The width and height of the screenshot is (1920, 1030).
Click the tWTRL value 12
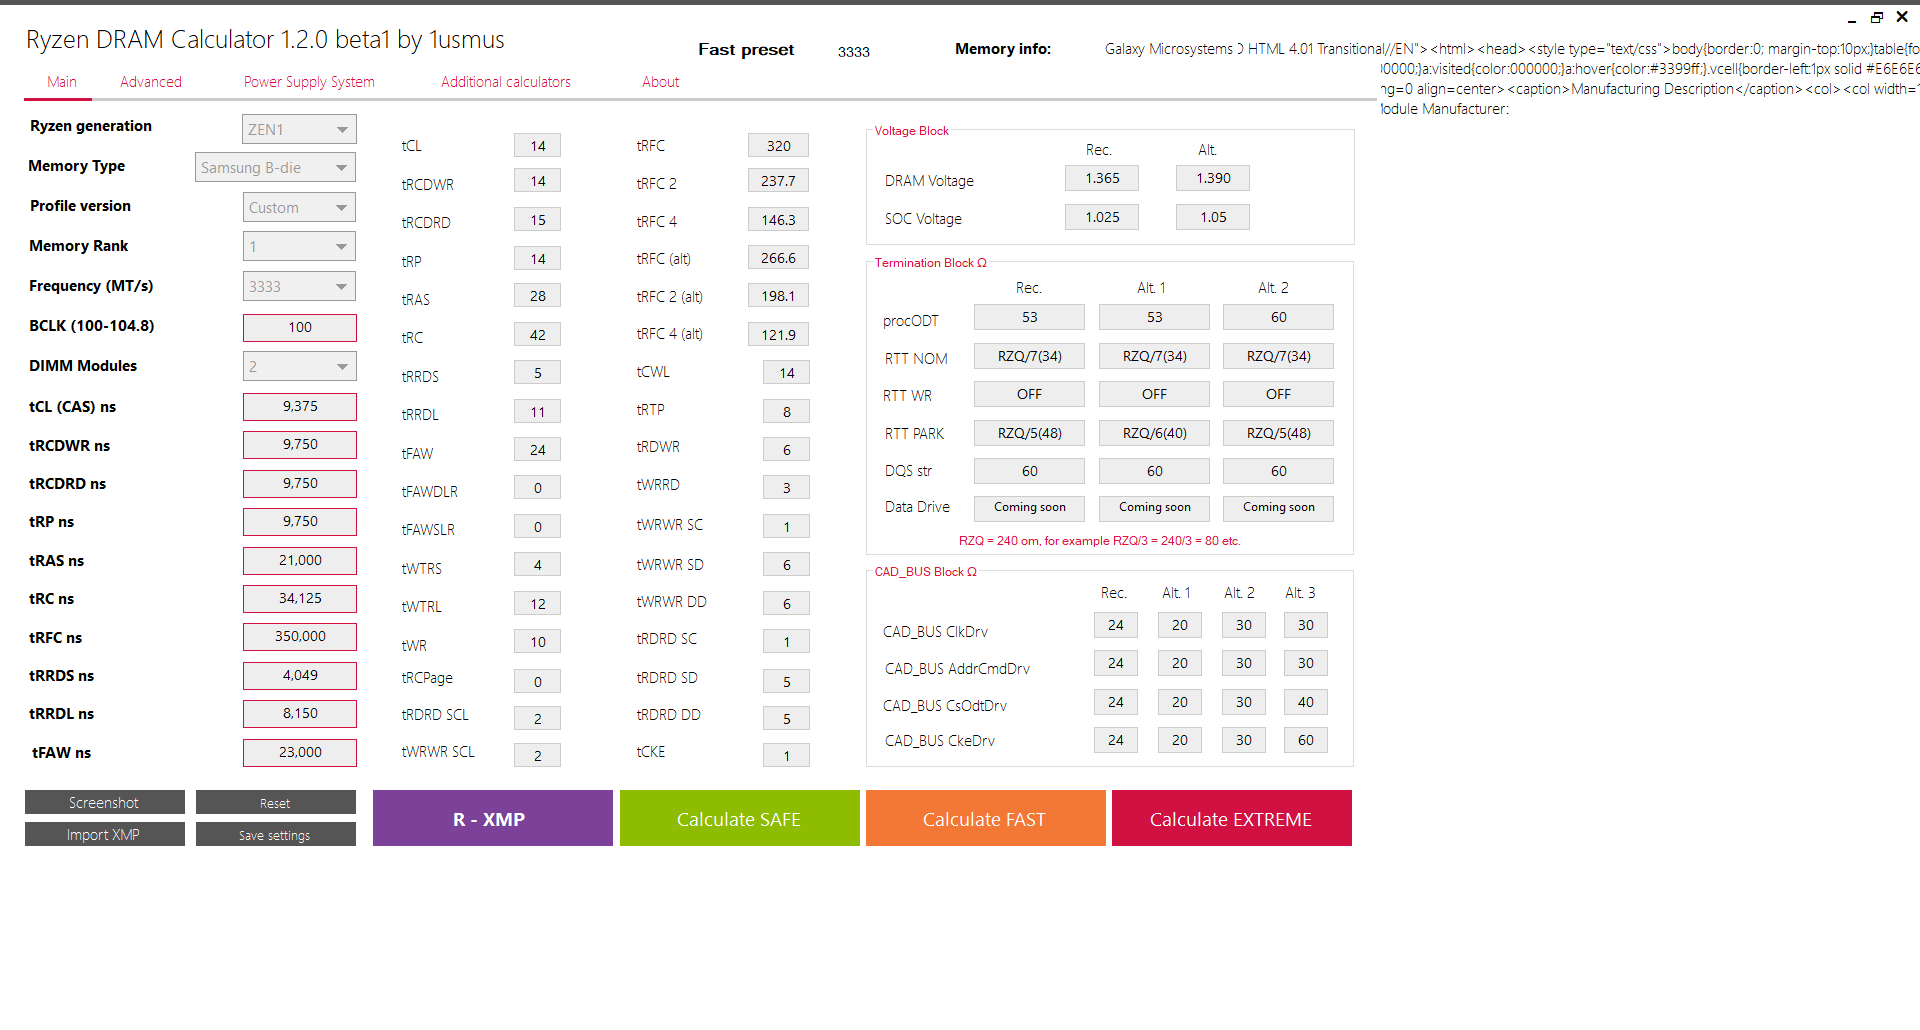[538, 604]
